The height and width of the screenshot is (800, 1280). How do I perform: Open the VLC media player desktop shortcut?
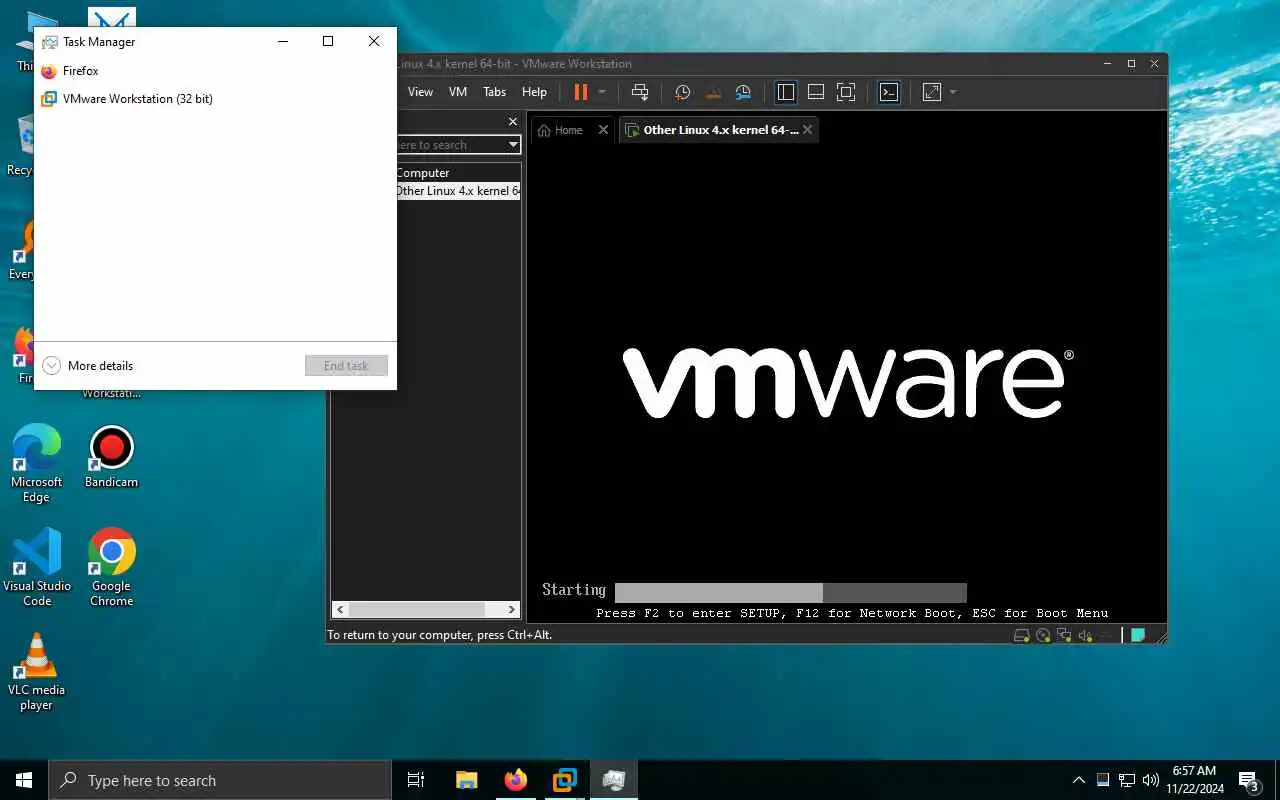point(36,672)
